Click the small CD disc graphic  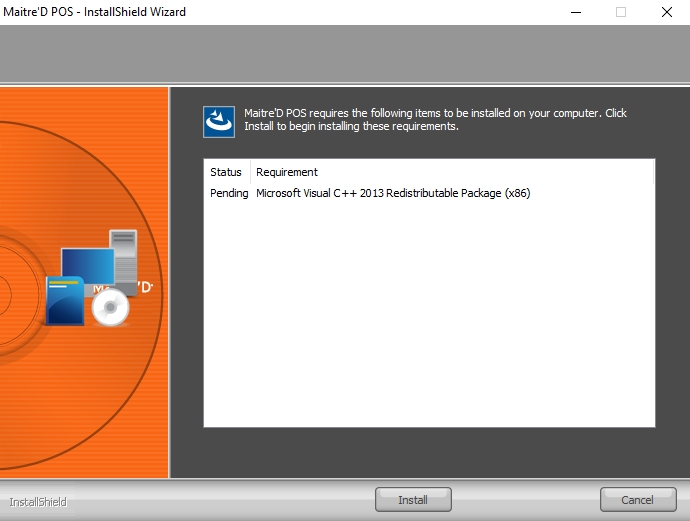(110, 309)
